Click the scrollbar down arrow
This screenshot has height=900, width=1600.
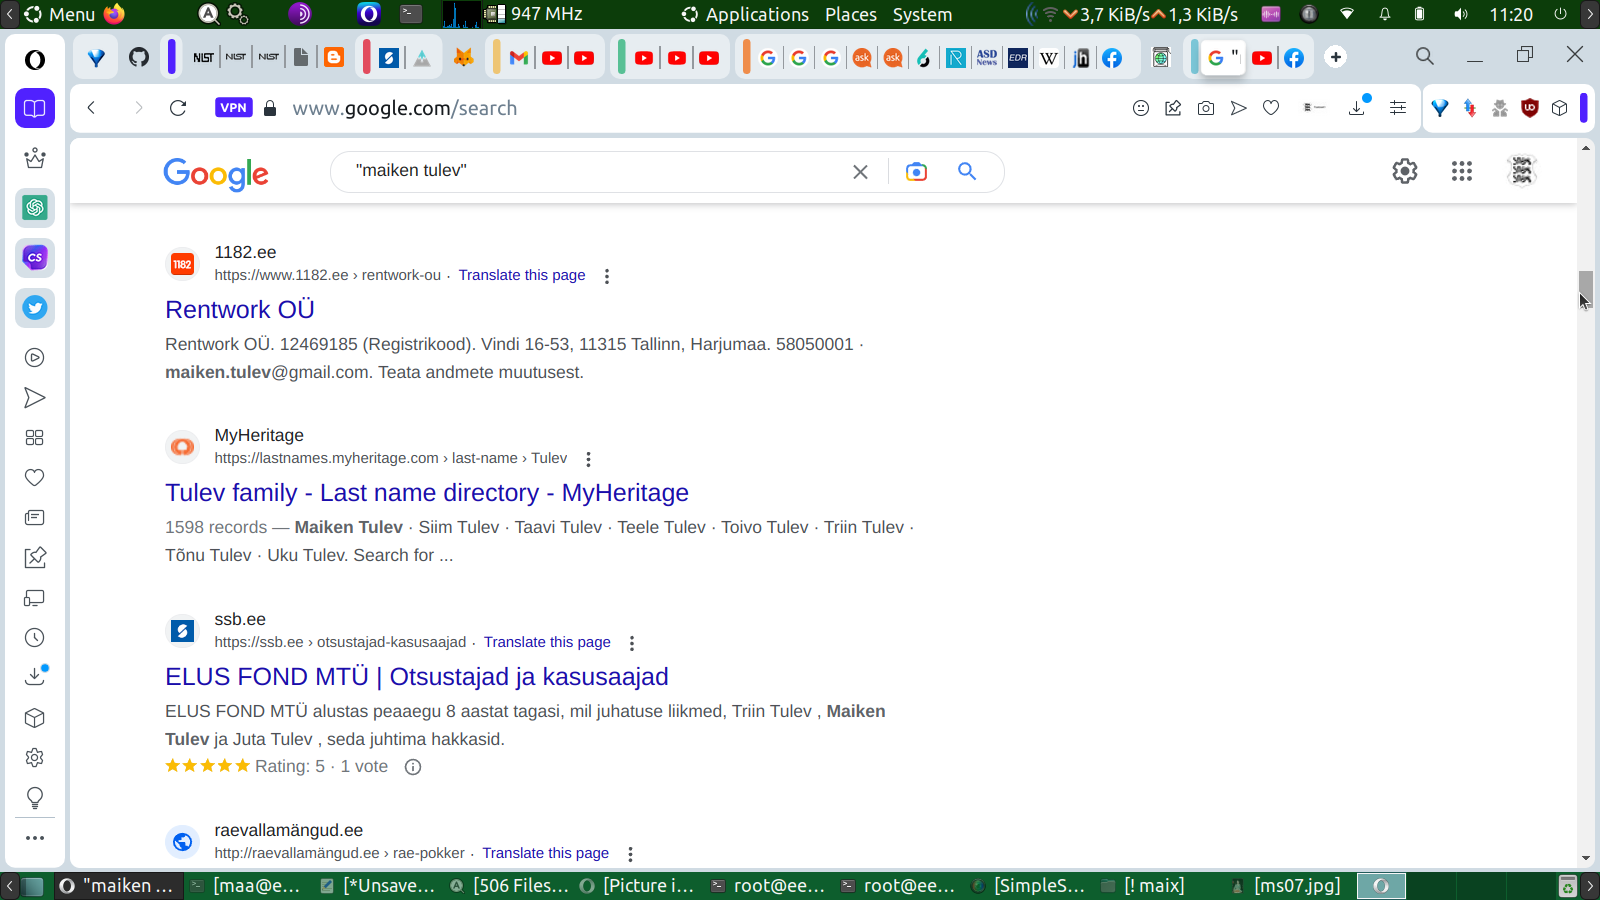(1586, 858)
